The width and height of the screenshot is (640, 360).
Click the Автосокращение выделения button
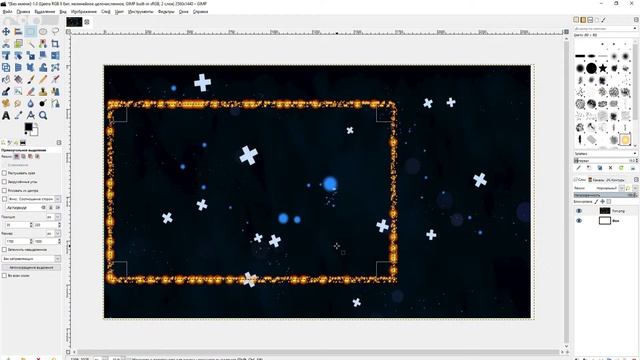31,267
